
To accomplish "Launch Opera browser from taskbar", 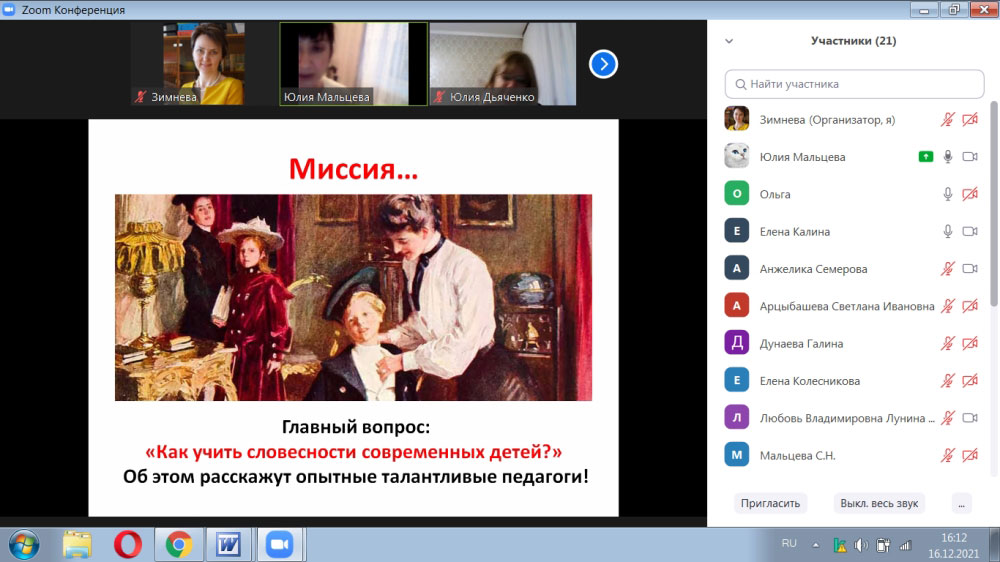I will tap(128, 545).
